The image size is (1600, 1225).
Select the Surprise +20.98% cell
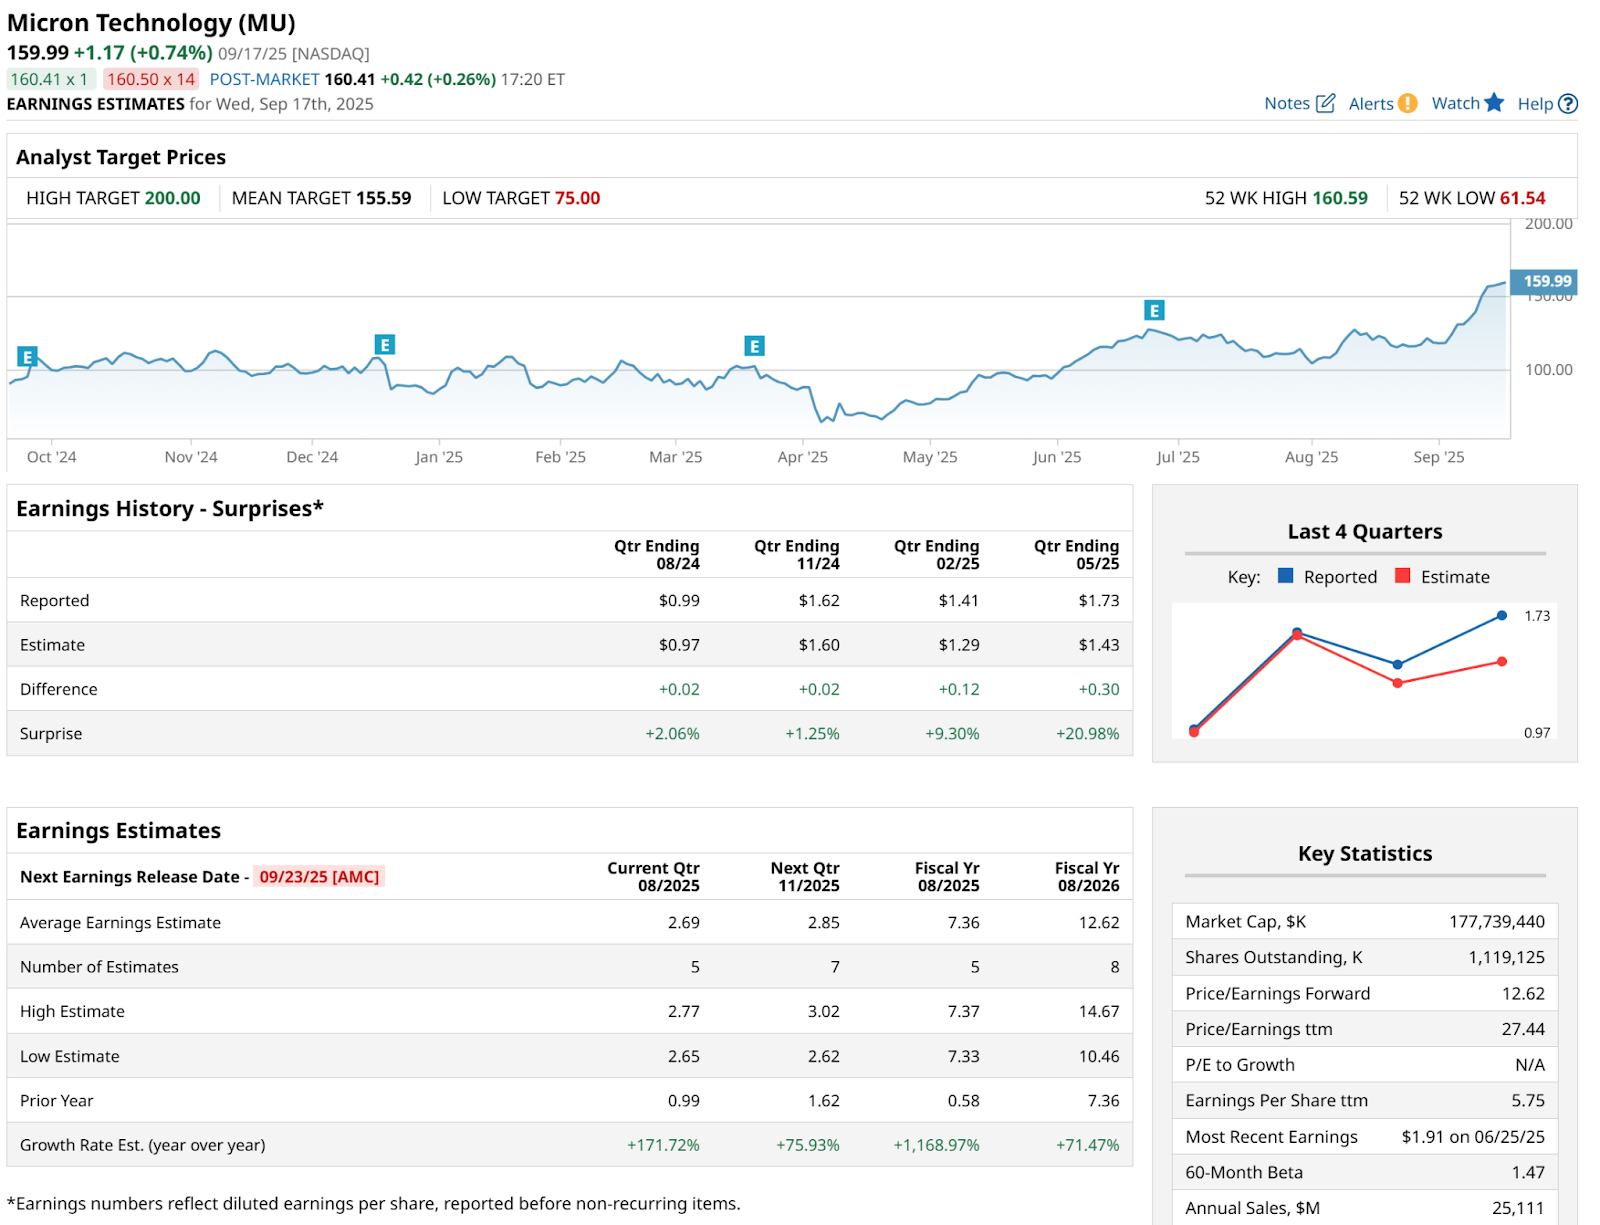point(1088,733)
